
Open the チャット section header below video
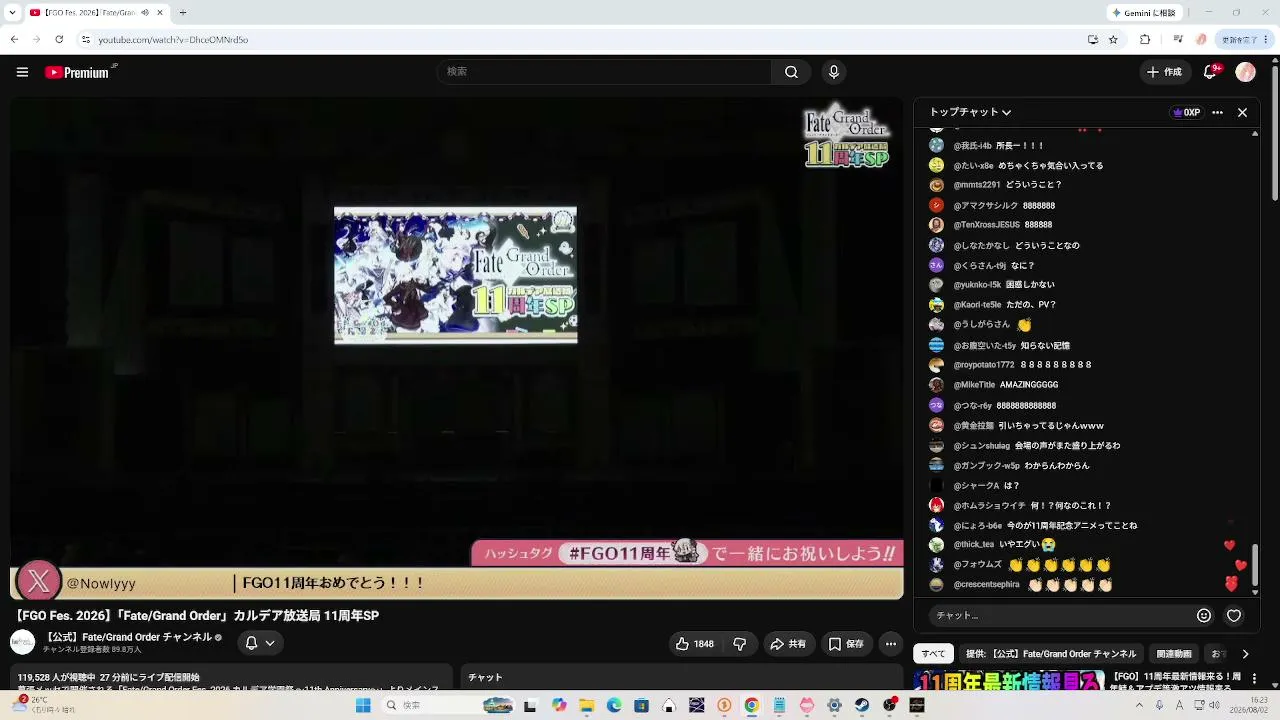pyautogui.click(x=485, y=678)
